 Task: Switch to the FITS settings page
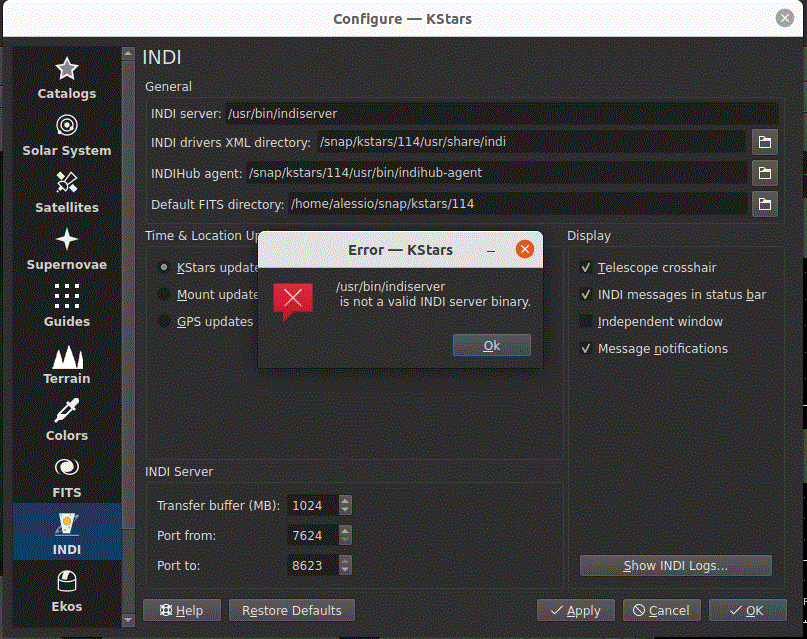(67, 478)
